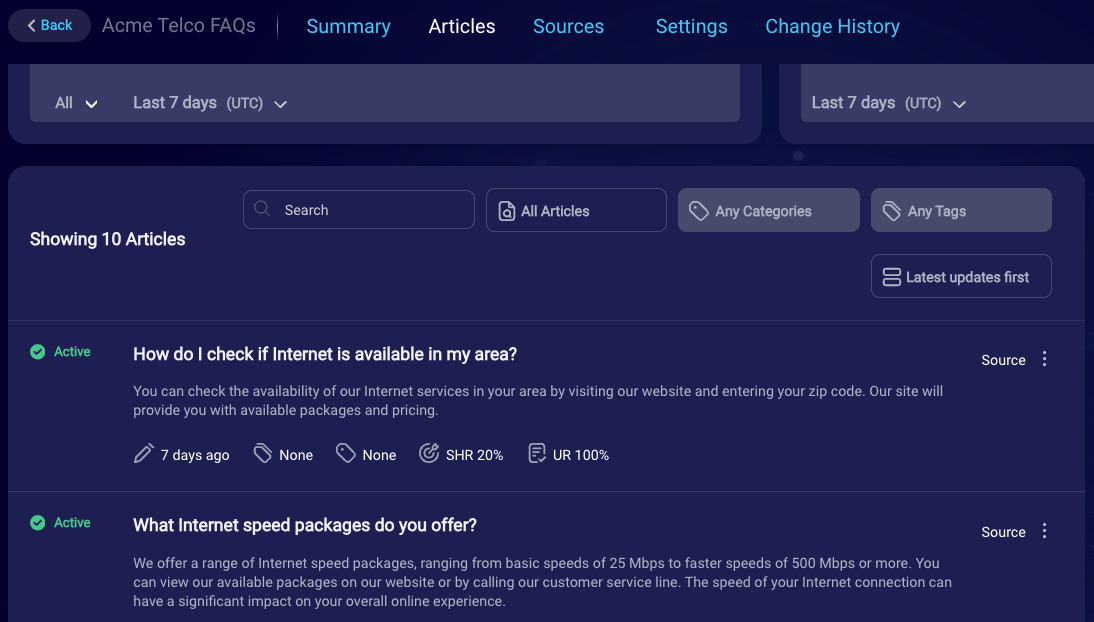The image size is (1094, 622).
Task: Open the right panel's Last 7 days dropdown
Action: 887,103
